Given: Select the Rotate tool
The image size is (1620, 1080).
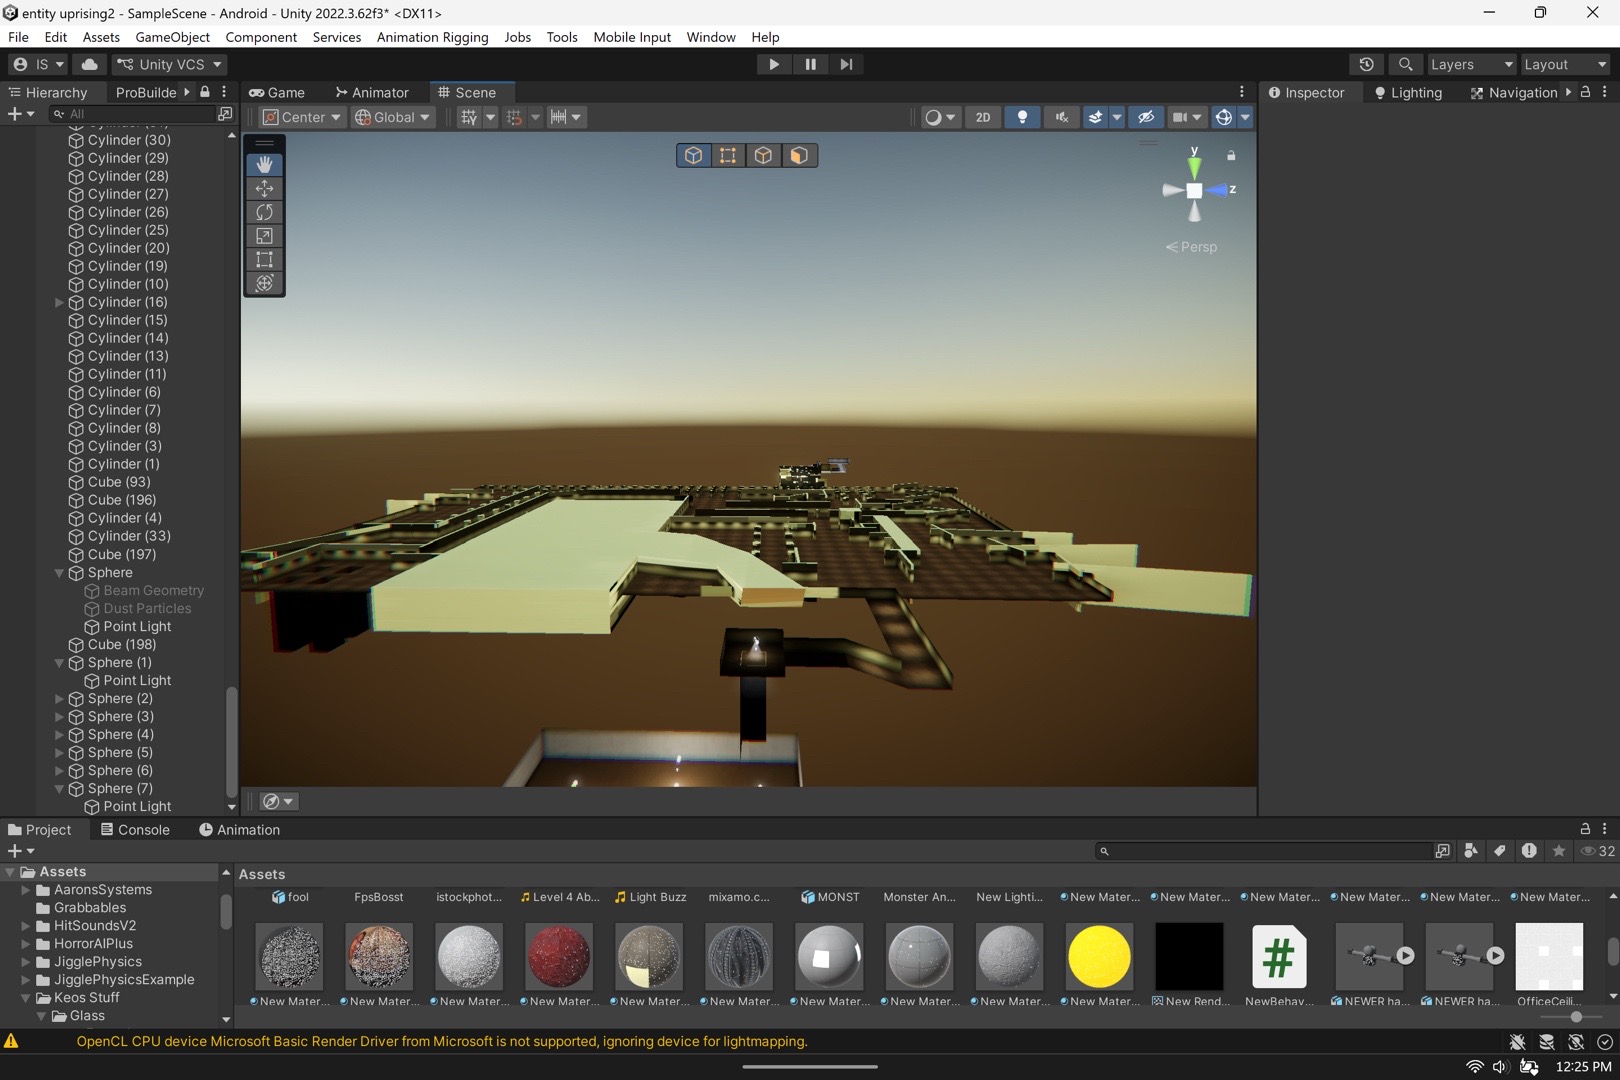Looking at the screenshot, I should coord(264,212).
